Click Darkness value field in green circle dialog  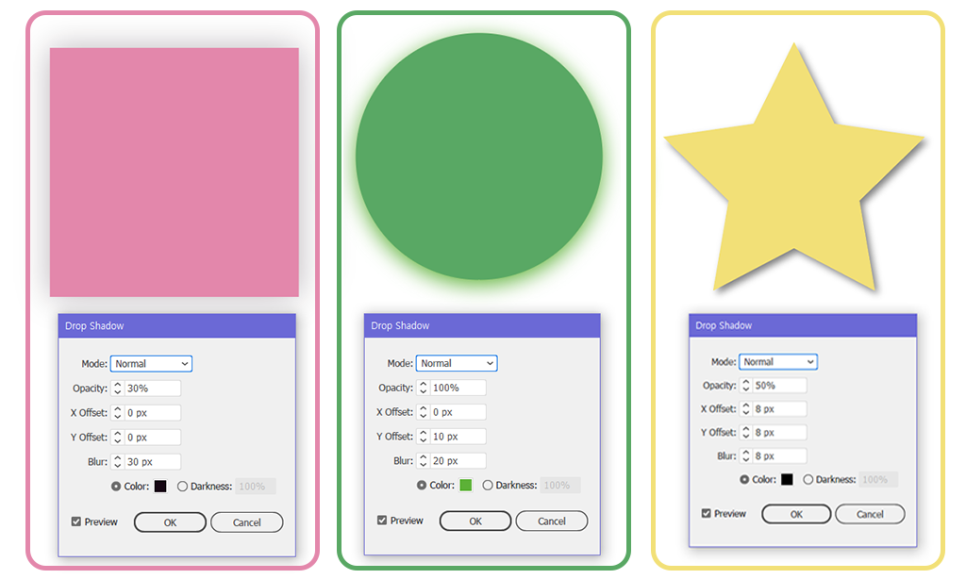[x=560, y=485]
